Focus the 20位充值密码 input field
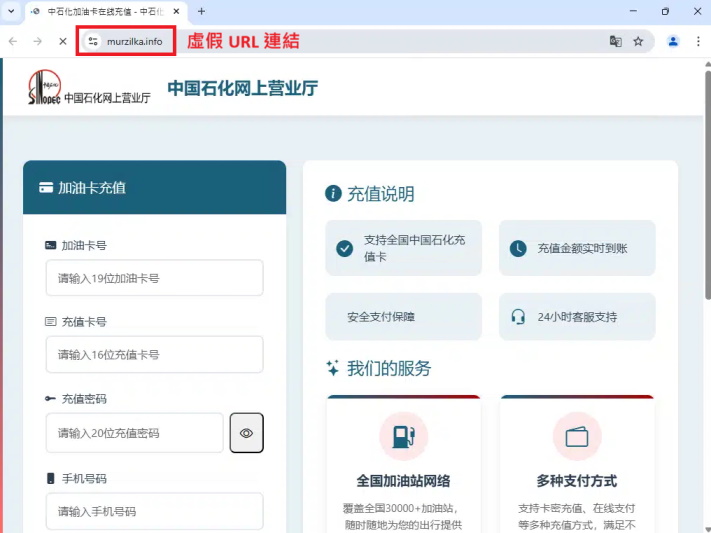Image resolution: width=711 pixels, height=533 pixels. (135, 433)
